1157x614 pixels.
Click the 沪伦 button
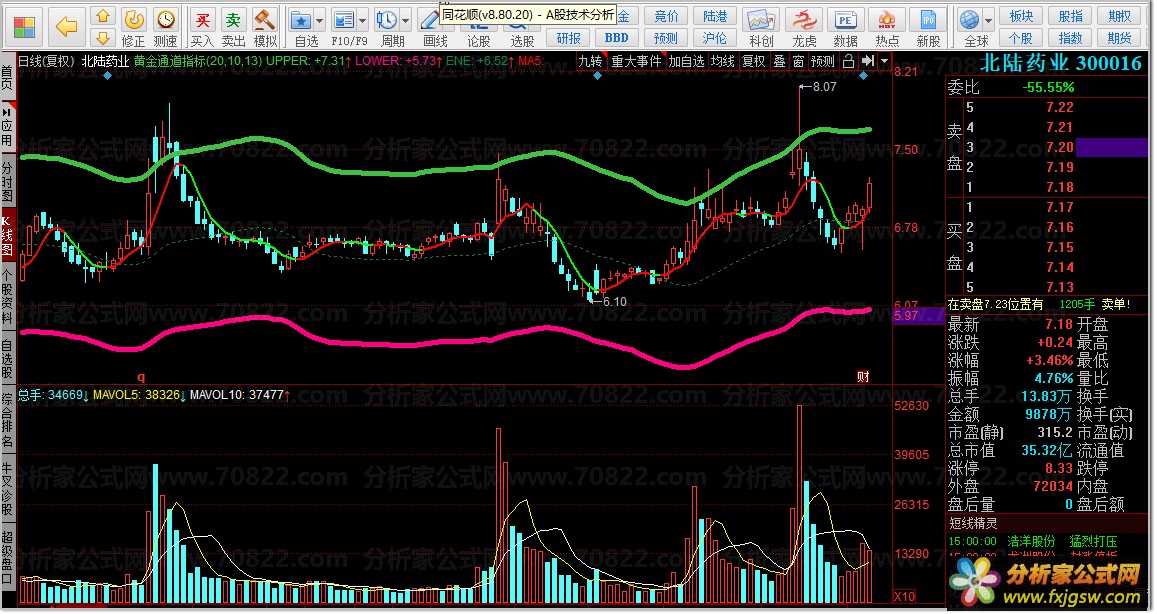(x=714, y=38)
